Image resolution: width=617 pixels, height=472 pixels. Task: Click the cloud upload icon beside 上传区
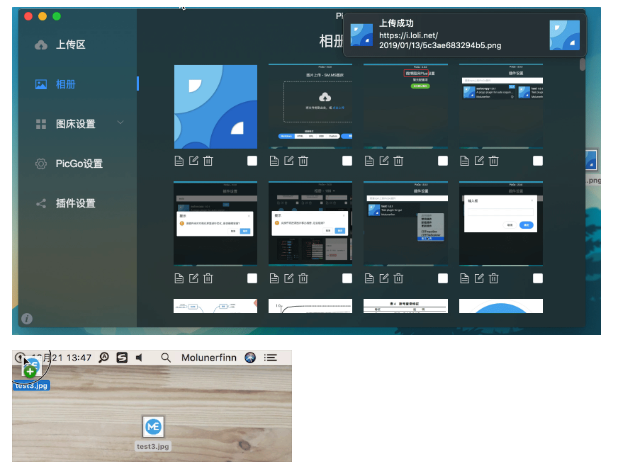[x=41, y=45]
